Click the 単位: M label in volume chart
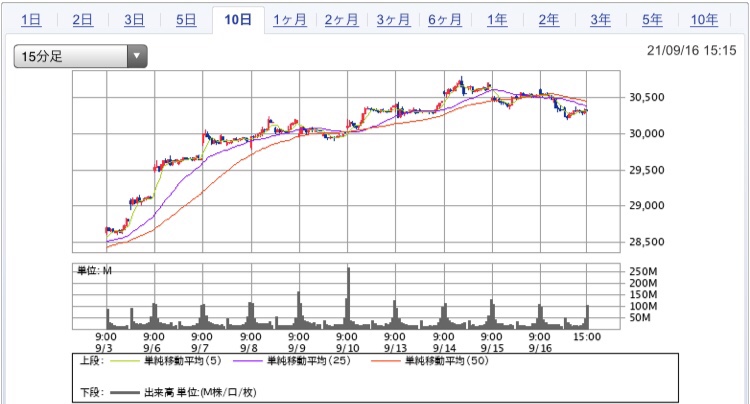Screen dimensions: 750x404 pos(94,271)
